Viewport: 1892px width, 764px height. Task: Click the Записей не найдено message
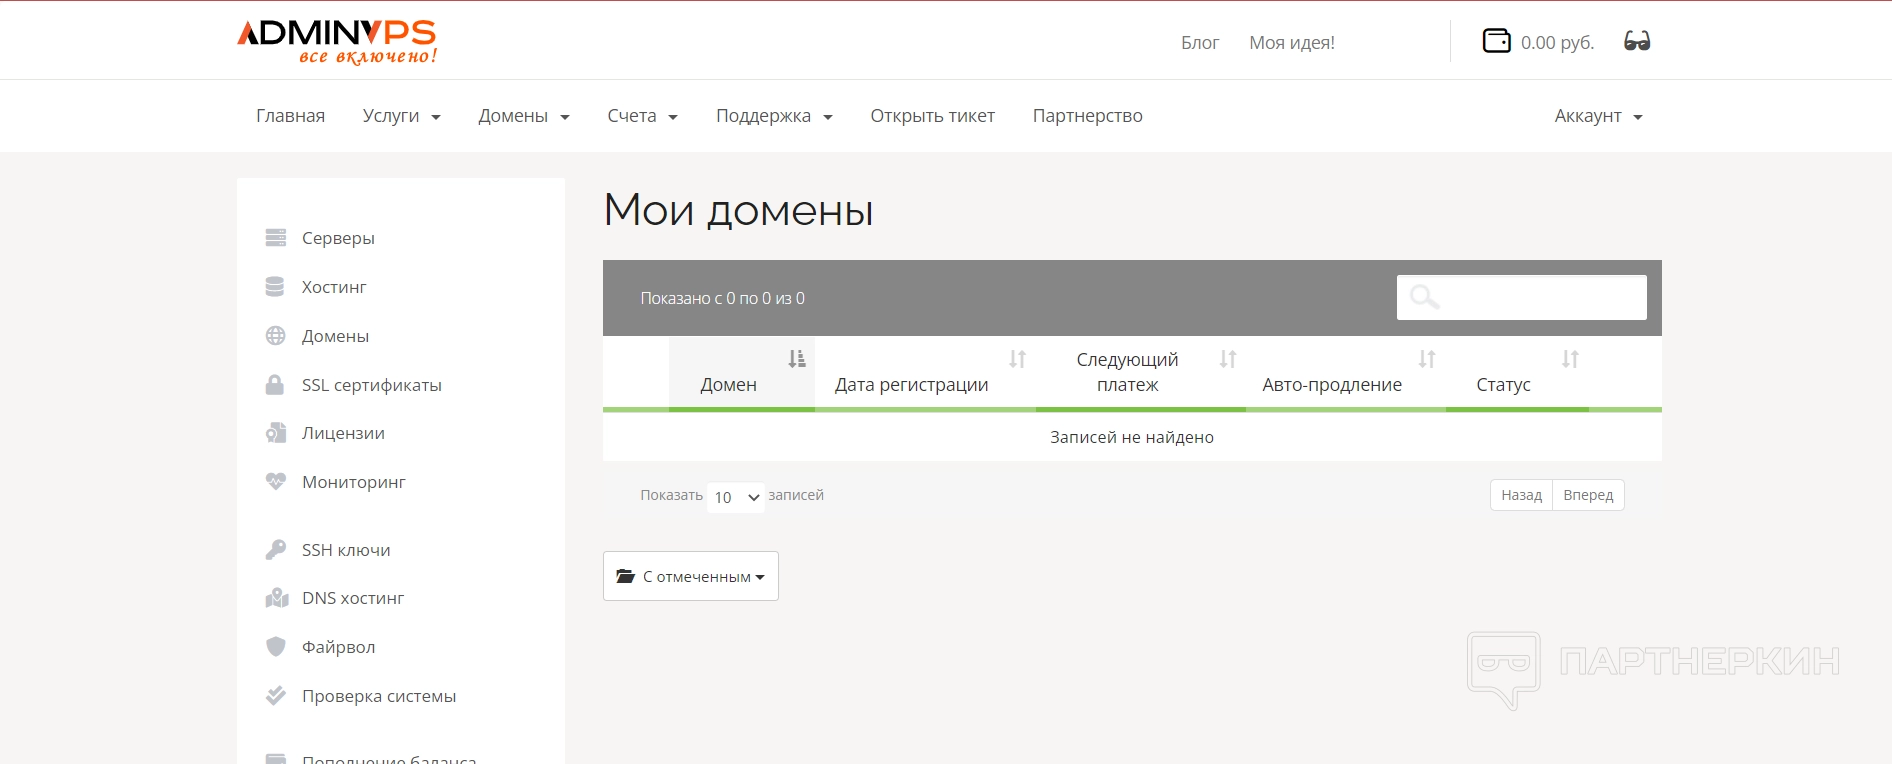click(1132, 437)
